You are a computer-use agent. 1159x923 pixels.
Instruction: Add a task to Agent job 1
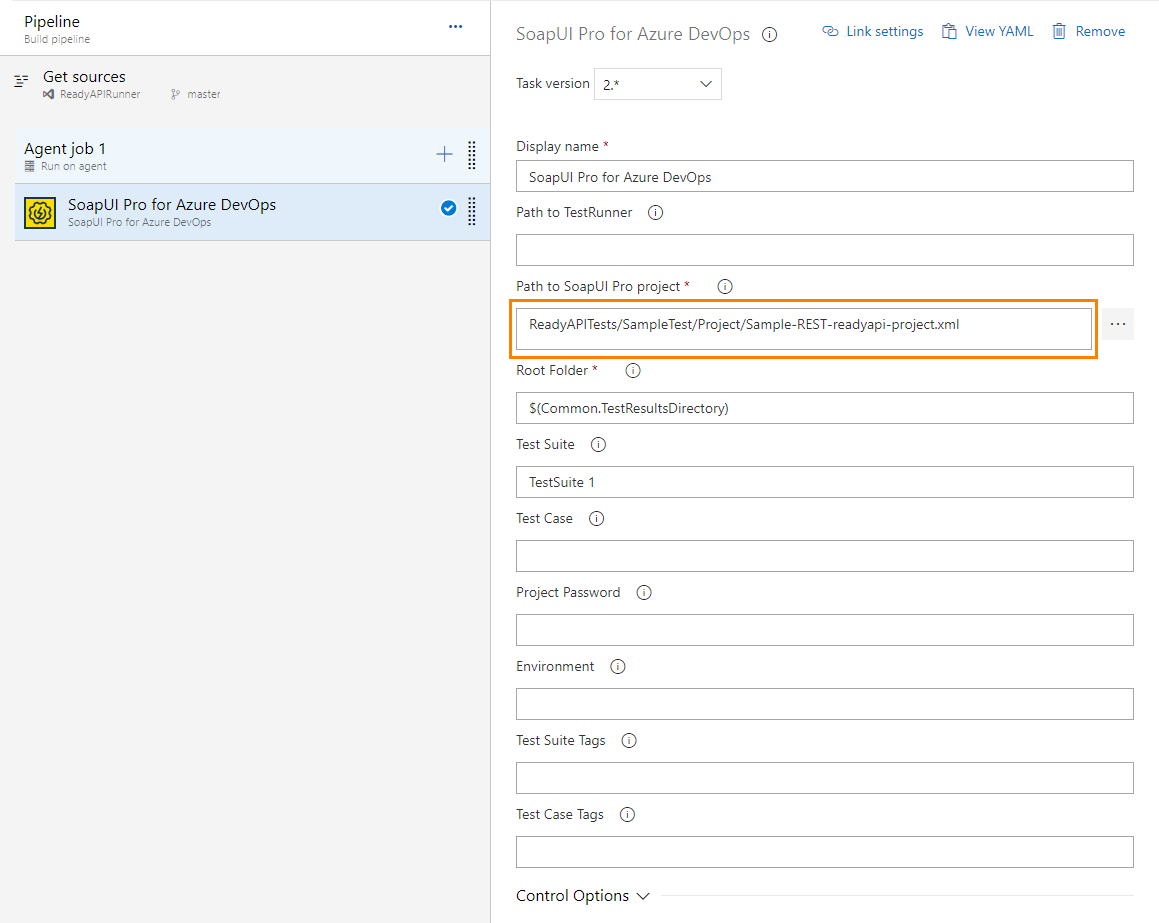point(444,154)
